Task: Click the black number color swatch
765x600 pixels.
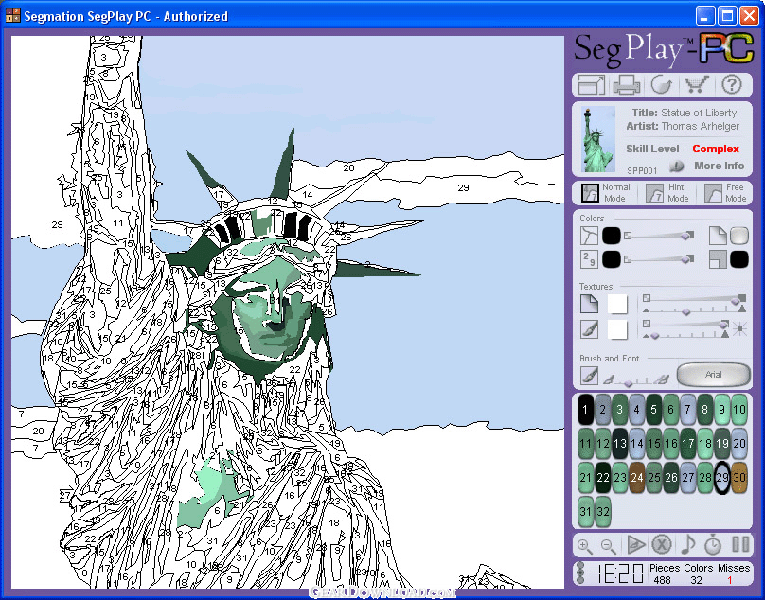Action: (x=611, y=260)
